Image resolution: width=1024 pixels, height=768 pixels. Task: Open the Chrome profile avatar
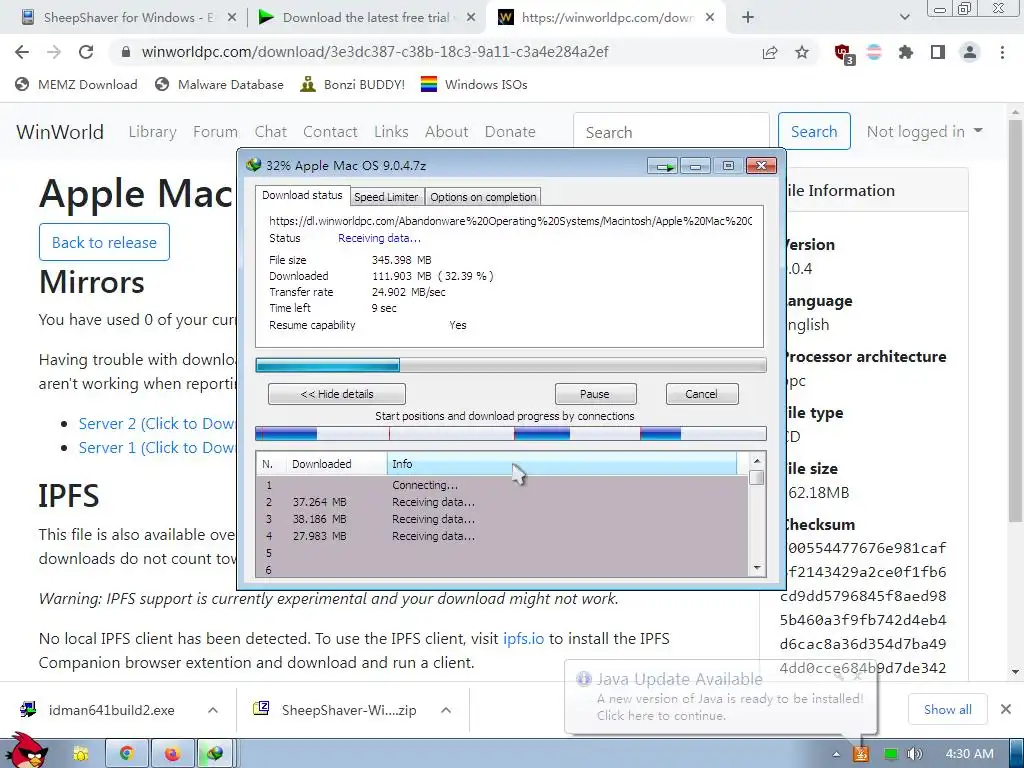(x=970, y=52)
